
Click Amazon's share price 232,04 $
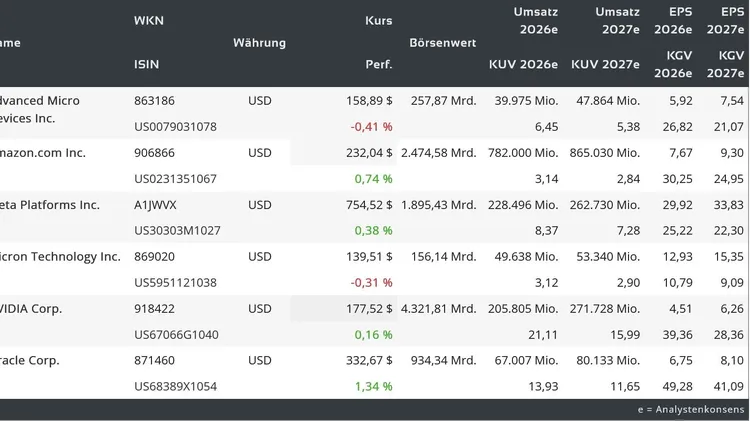tap(368, 153)
